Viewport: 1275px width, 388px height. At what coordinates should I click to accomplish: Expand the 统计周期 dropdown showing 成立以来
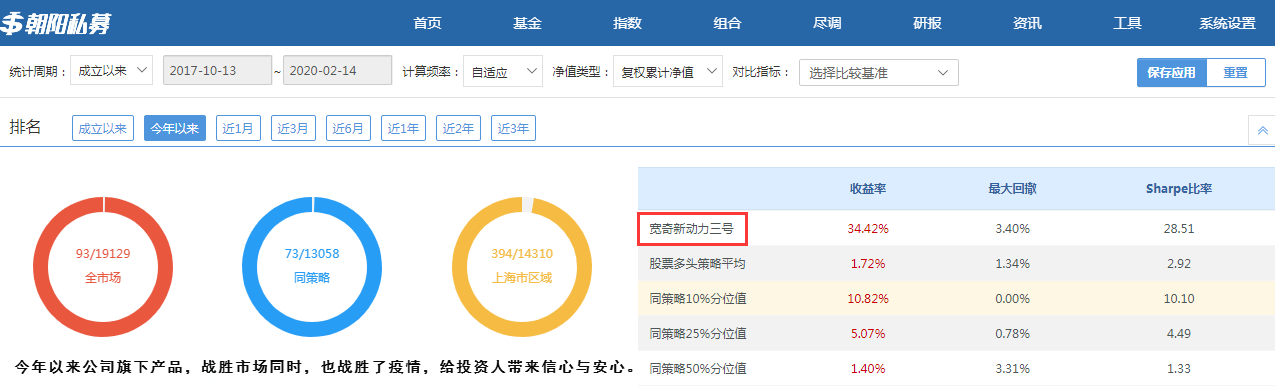[112, 71]
